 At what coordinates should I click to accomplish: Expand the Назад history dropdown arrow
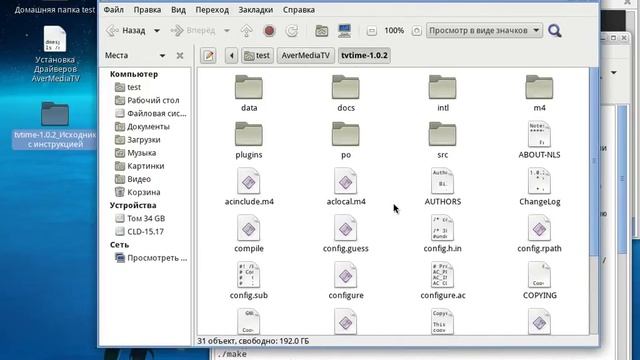[157, 31]
